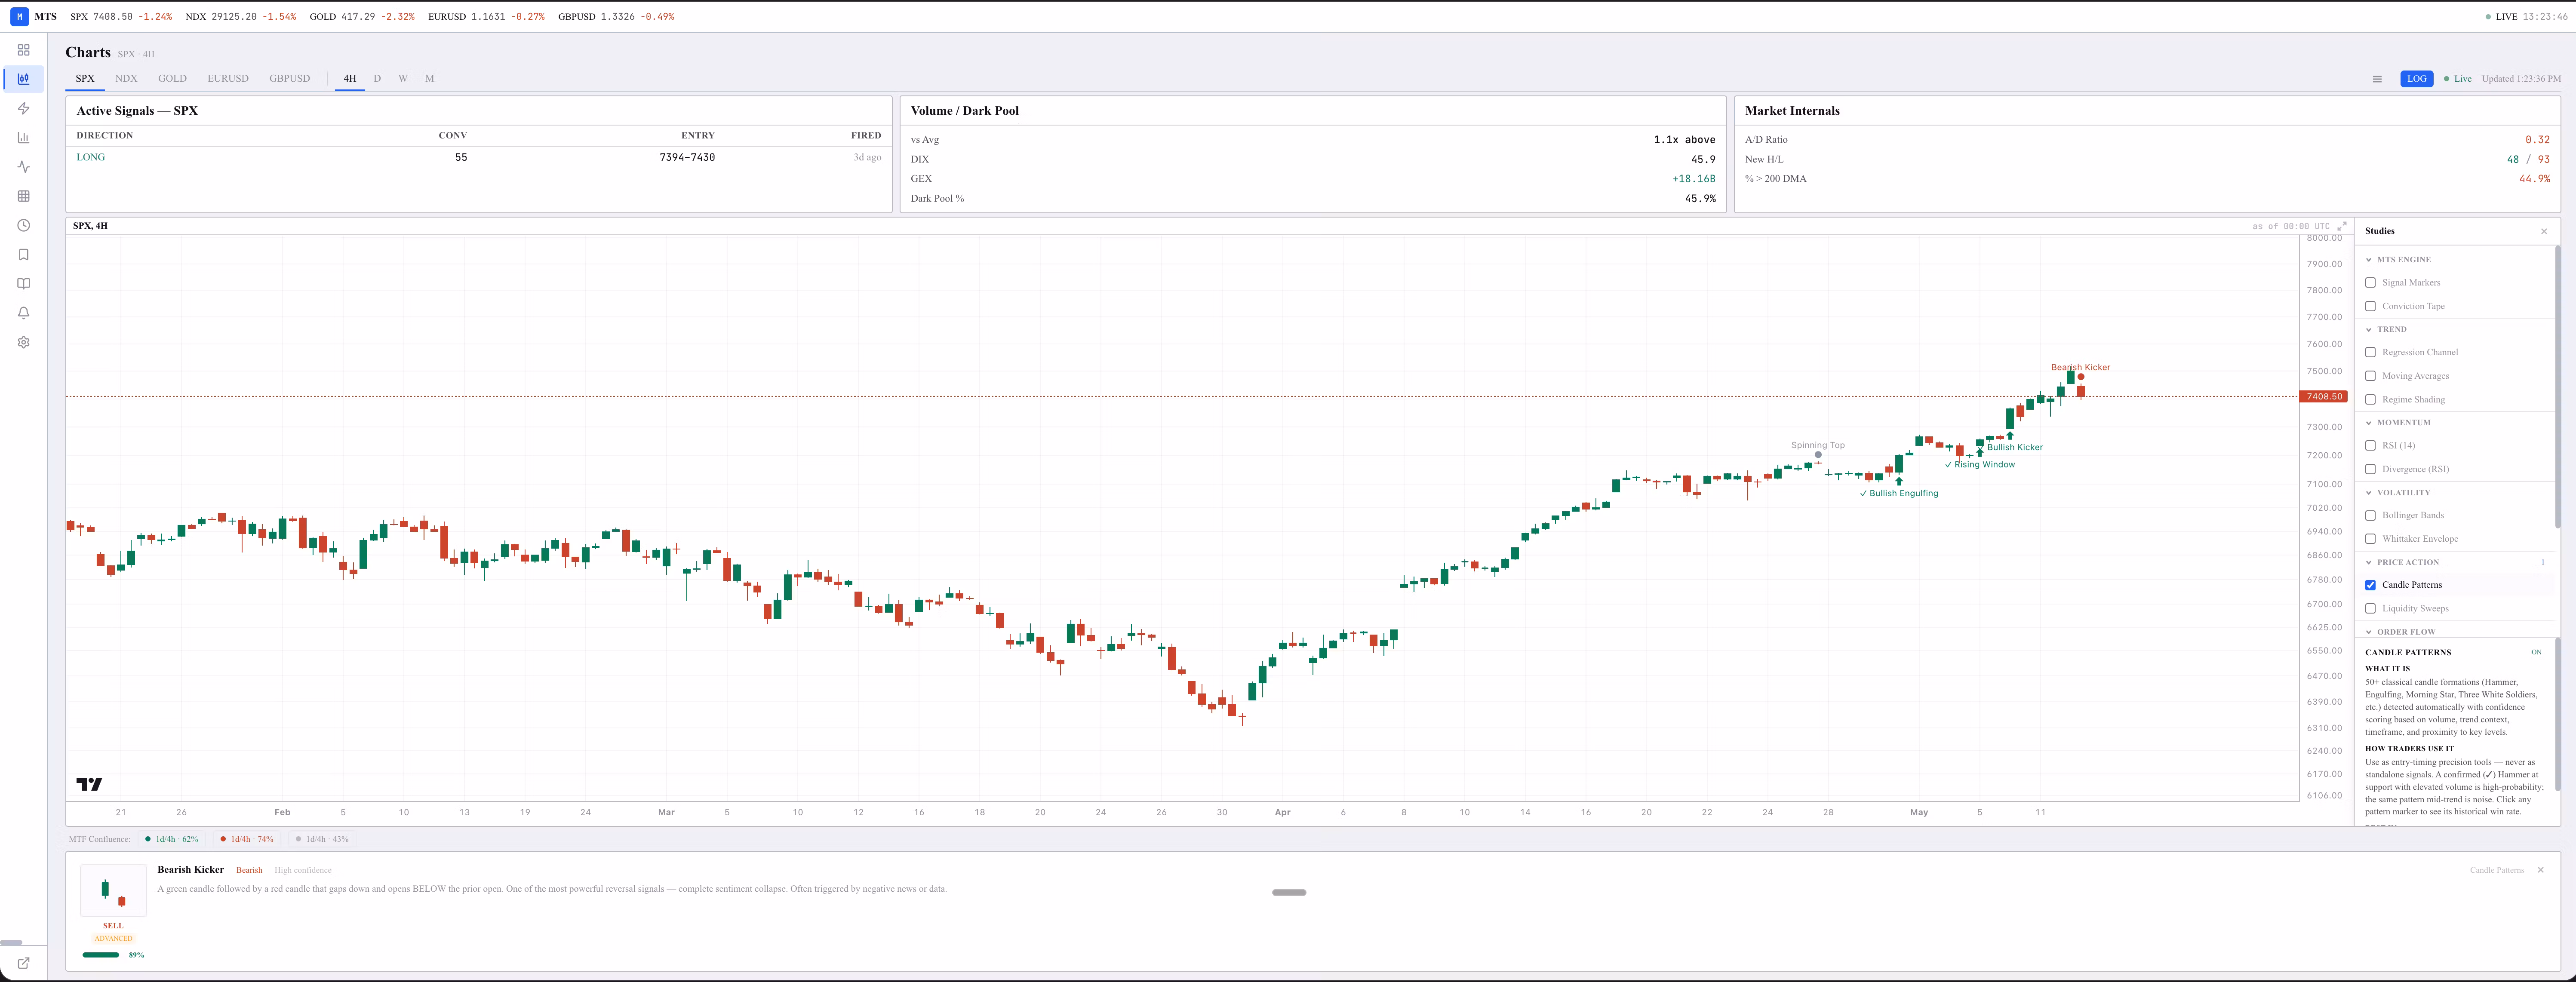Viewport: 2576px width, 982px height.
Task: Switch to the EURUSD symbol tab
Action: coord(228,79)
